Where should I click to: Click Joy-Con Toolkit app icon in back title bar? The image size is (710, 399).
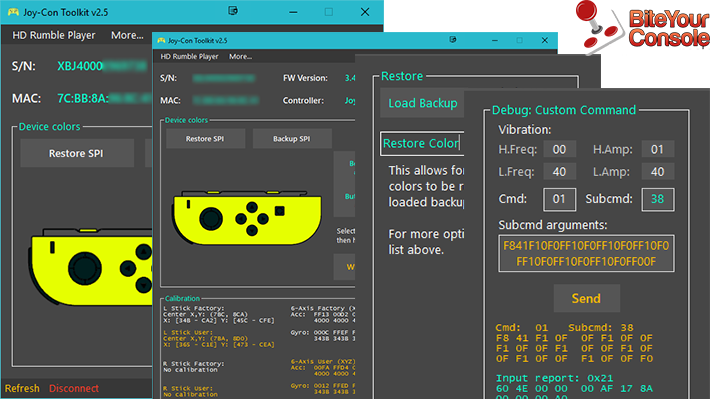[13, 12]
